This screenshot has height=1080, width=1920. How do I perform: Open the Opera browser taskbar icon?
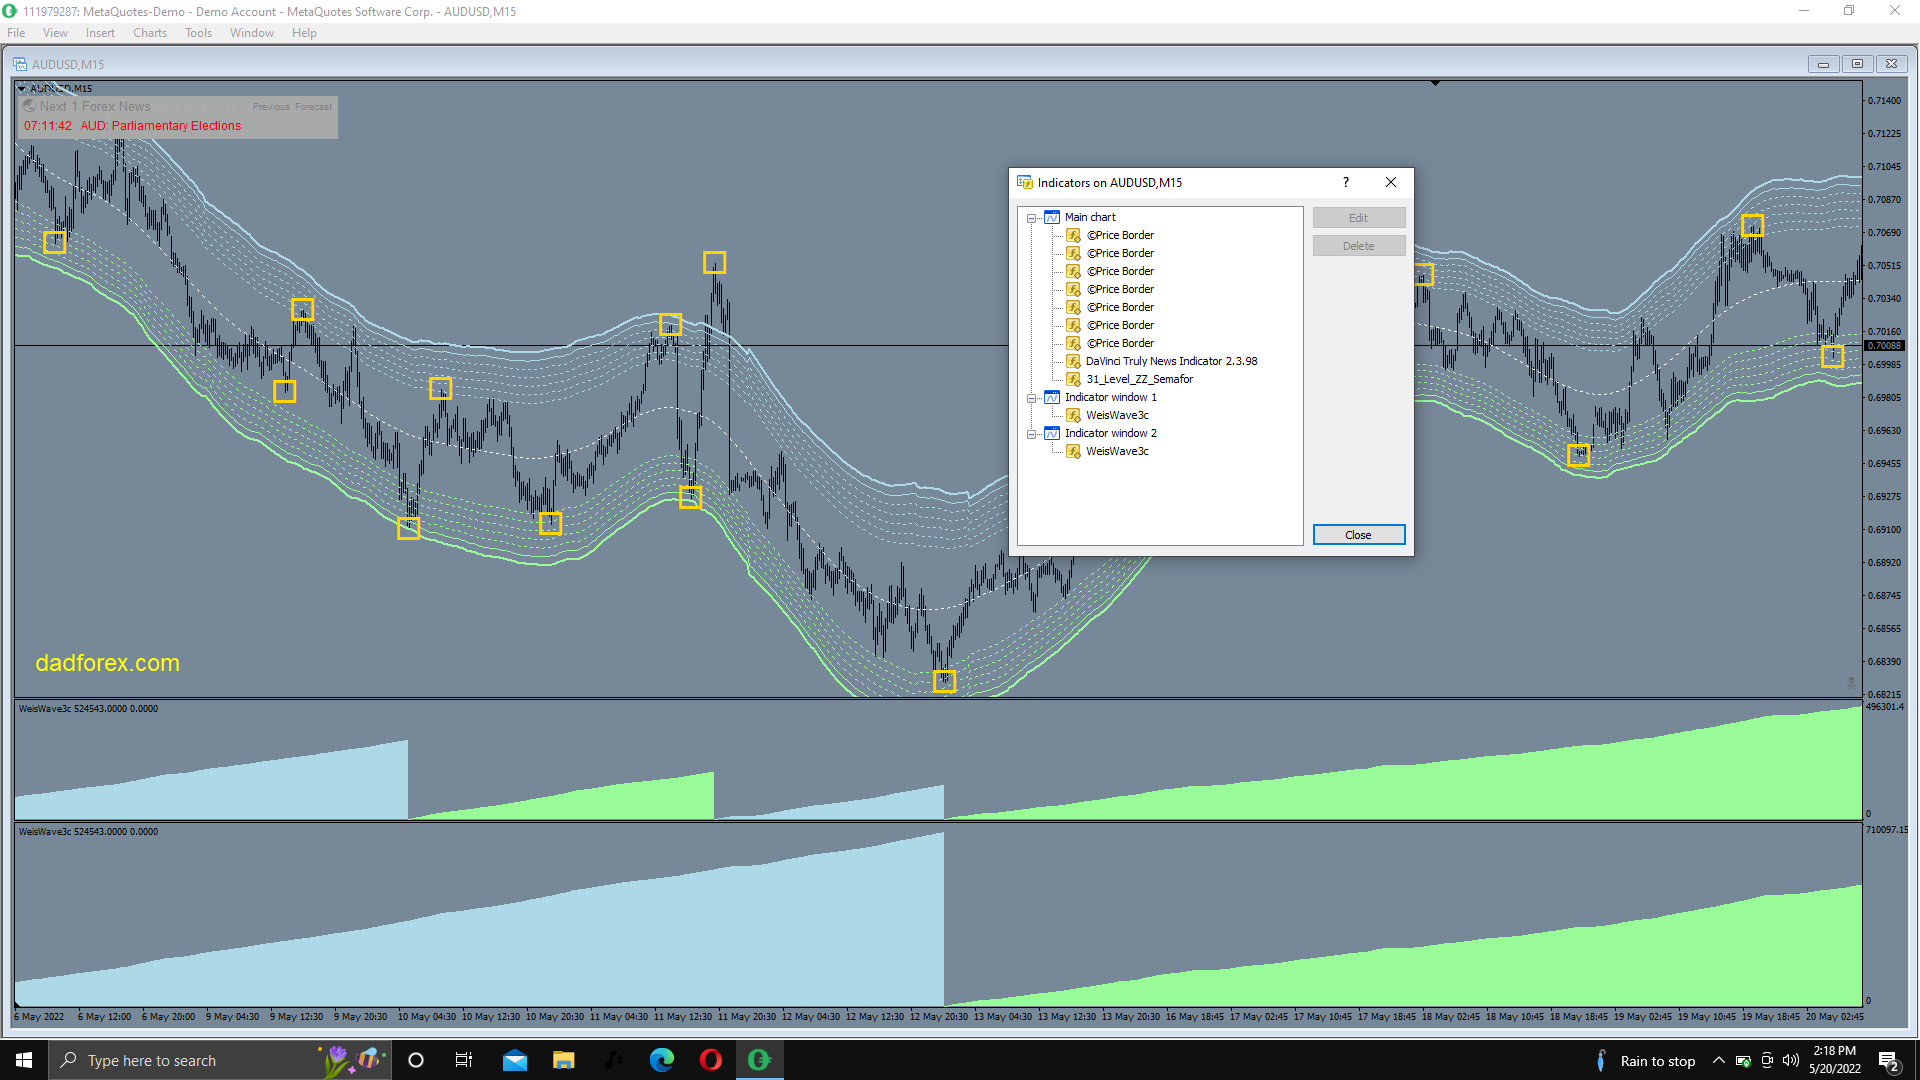(711, 1060)
